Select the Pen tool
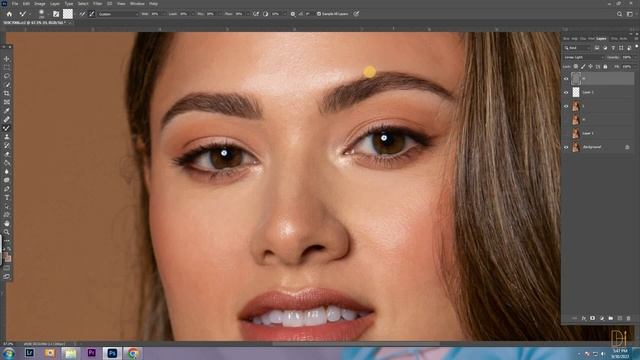The height and width of the screenshot is (360, 640). pos(7,189)
